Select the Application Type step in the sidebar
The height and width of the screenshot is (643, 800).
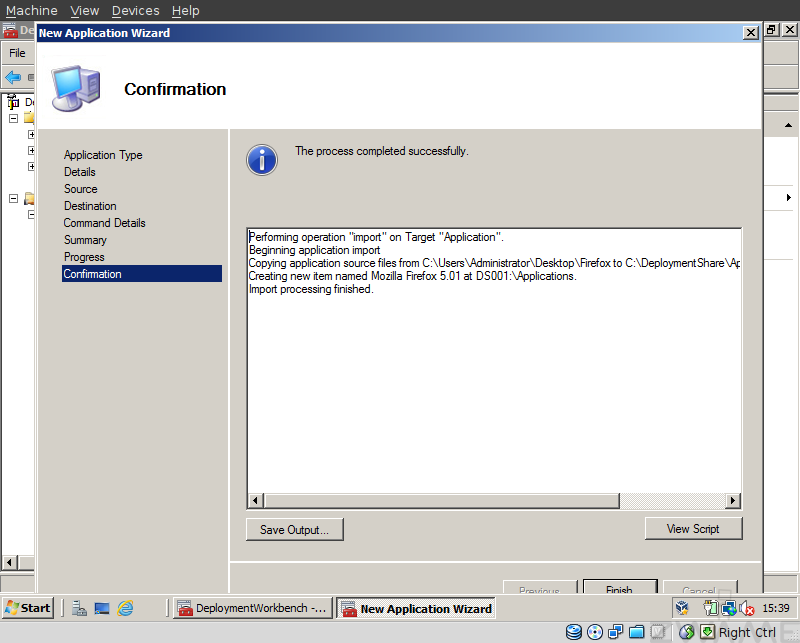[x=103, y=155]
